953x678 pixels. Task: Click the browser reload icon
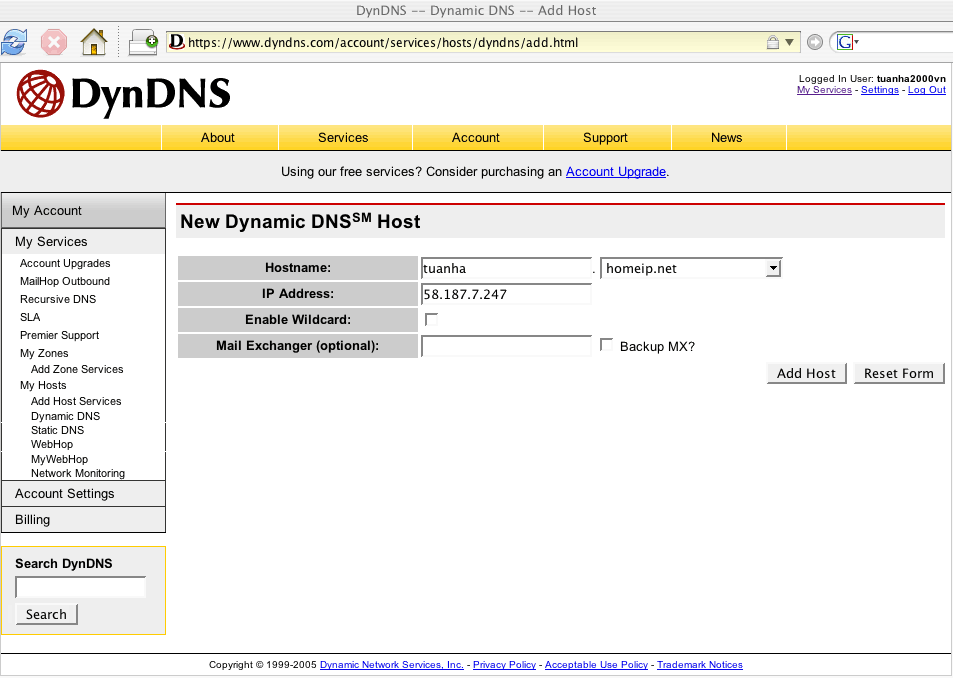[13, 43]
